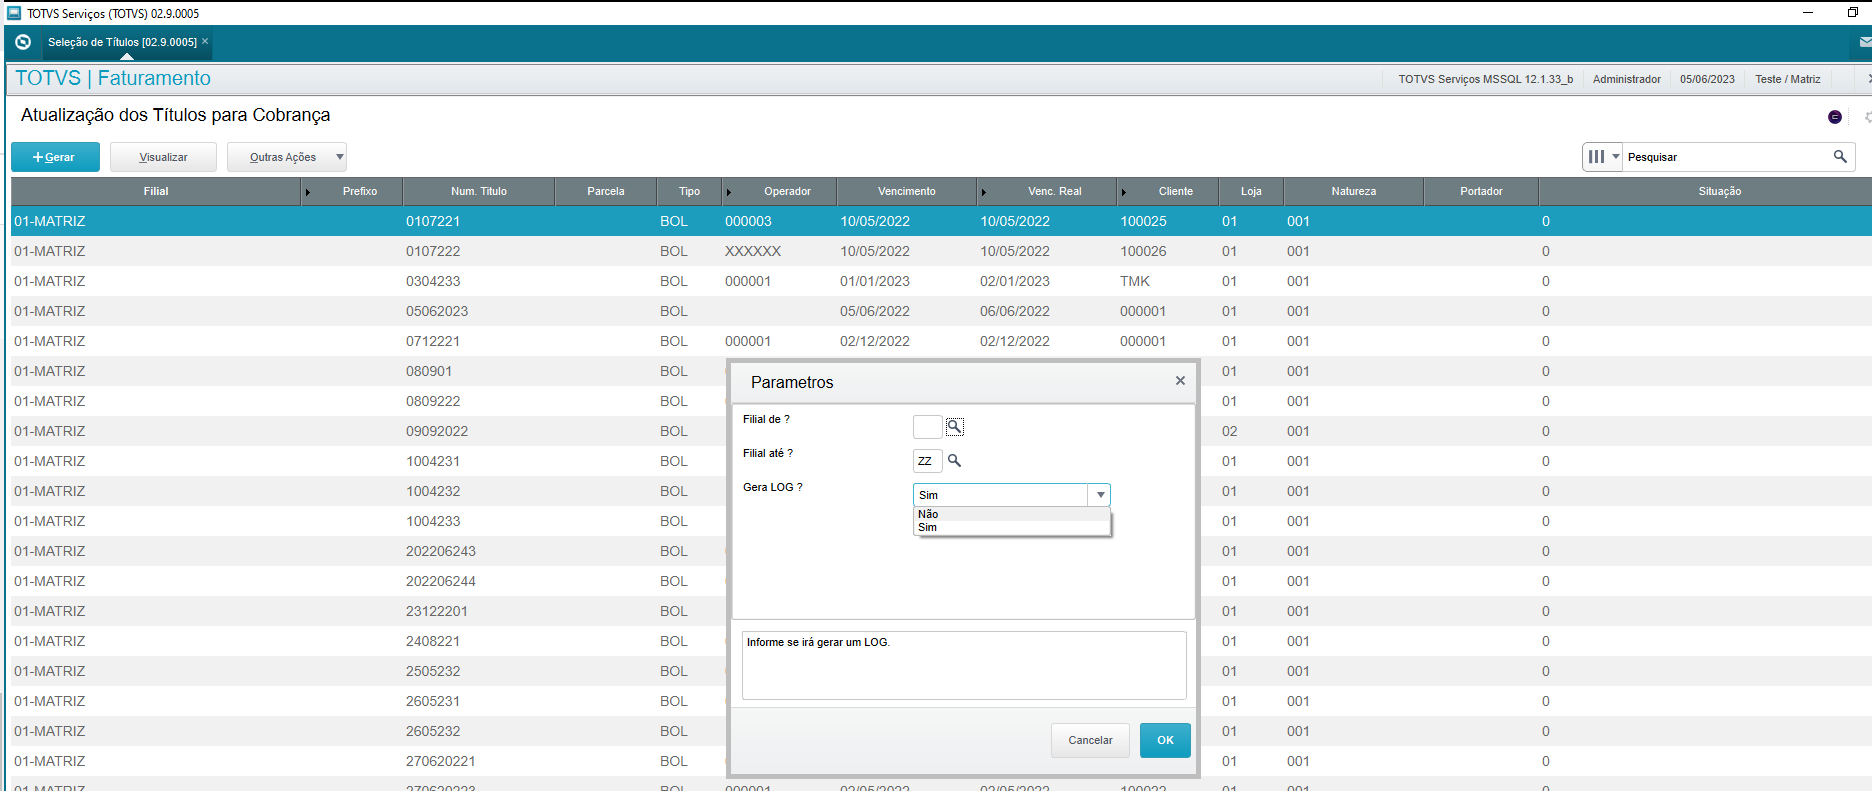This screenshot has width=1872, height=791.
Task: Select the row with title 09092022
Action: (x=370, y=431)
